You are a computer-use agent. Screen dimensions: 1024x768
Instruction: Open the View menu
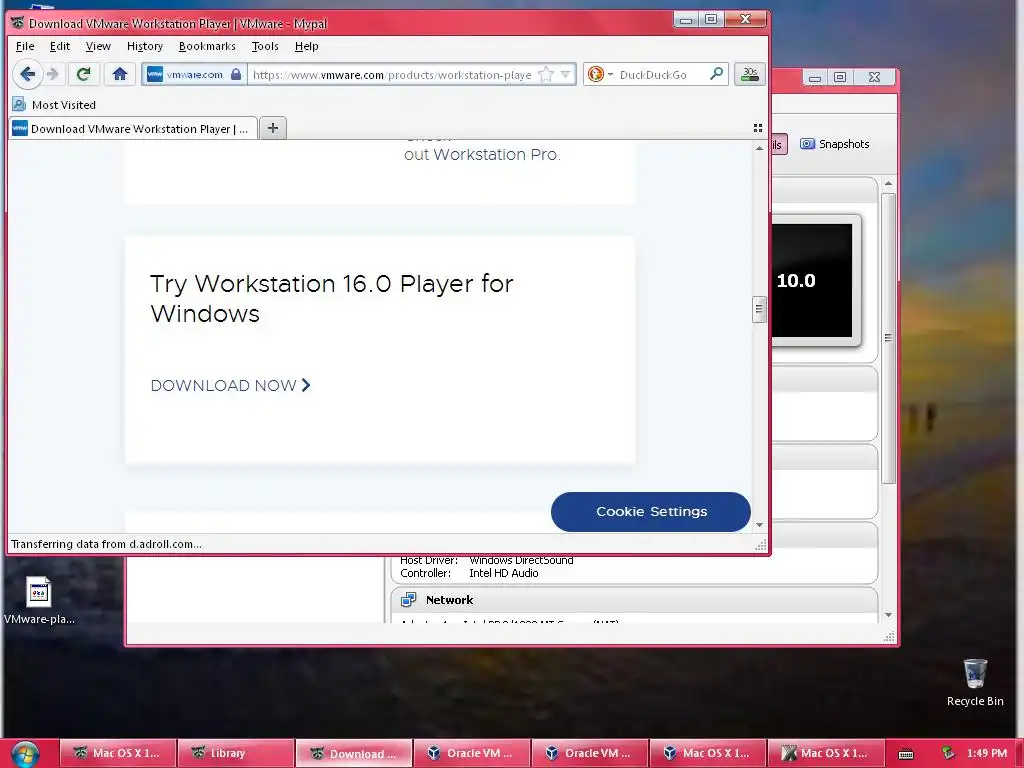coord(98,46)
